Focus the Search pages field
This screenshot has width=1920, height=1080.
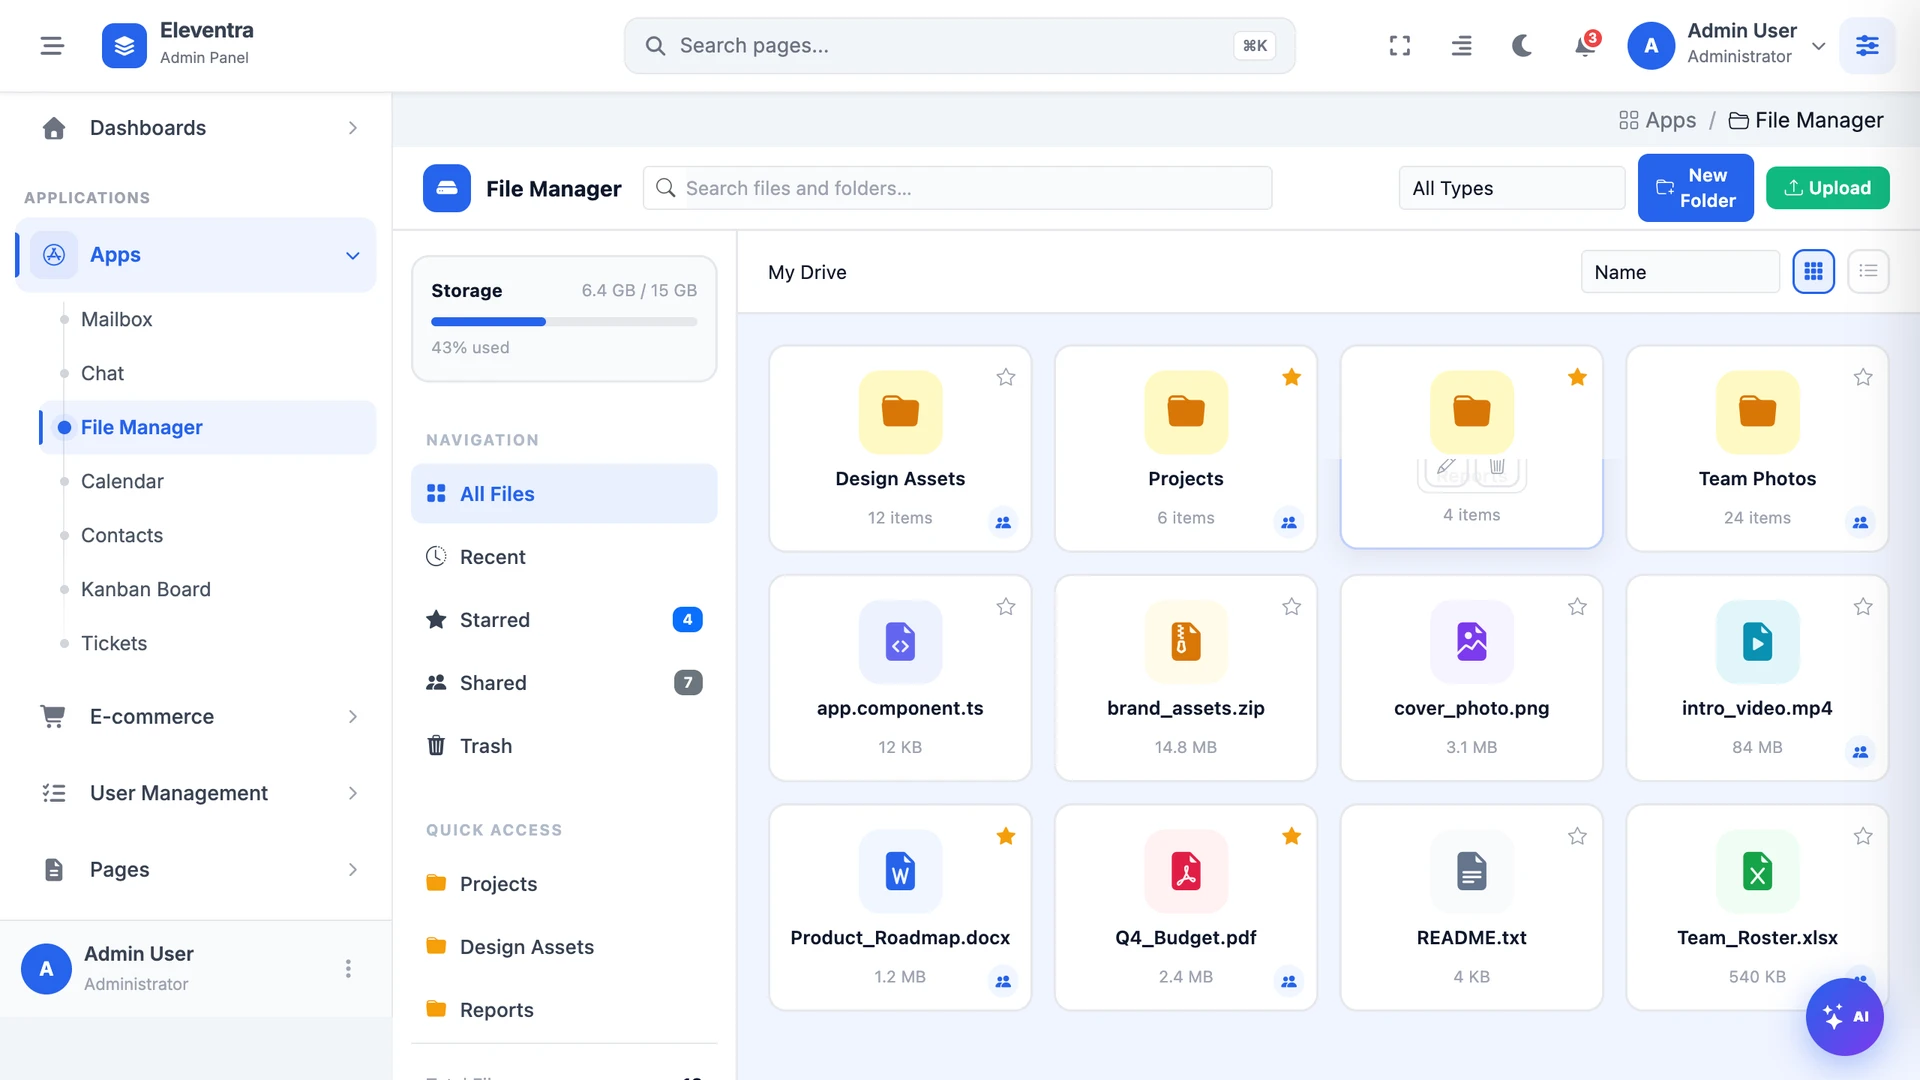(x=959, y=46)
